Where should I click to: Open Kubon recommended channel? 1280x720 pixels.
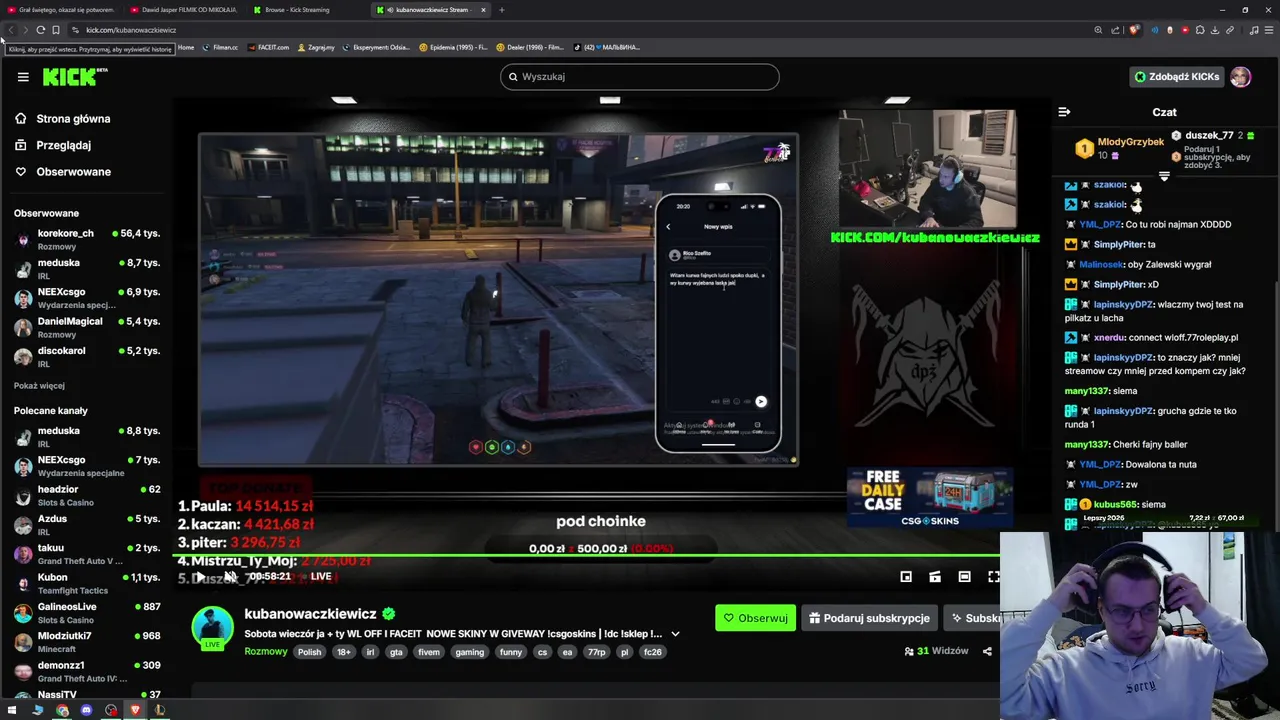coord(86,583)
